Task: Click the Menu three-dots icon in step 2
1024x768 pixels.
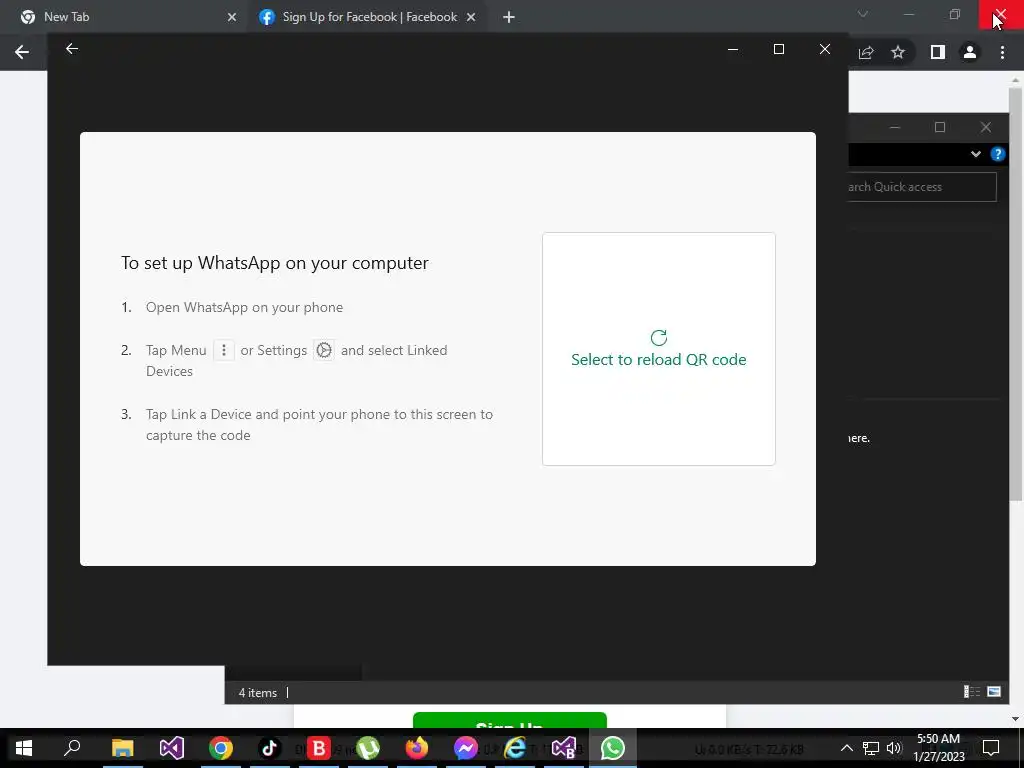Action: (x=223, y=350)
